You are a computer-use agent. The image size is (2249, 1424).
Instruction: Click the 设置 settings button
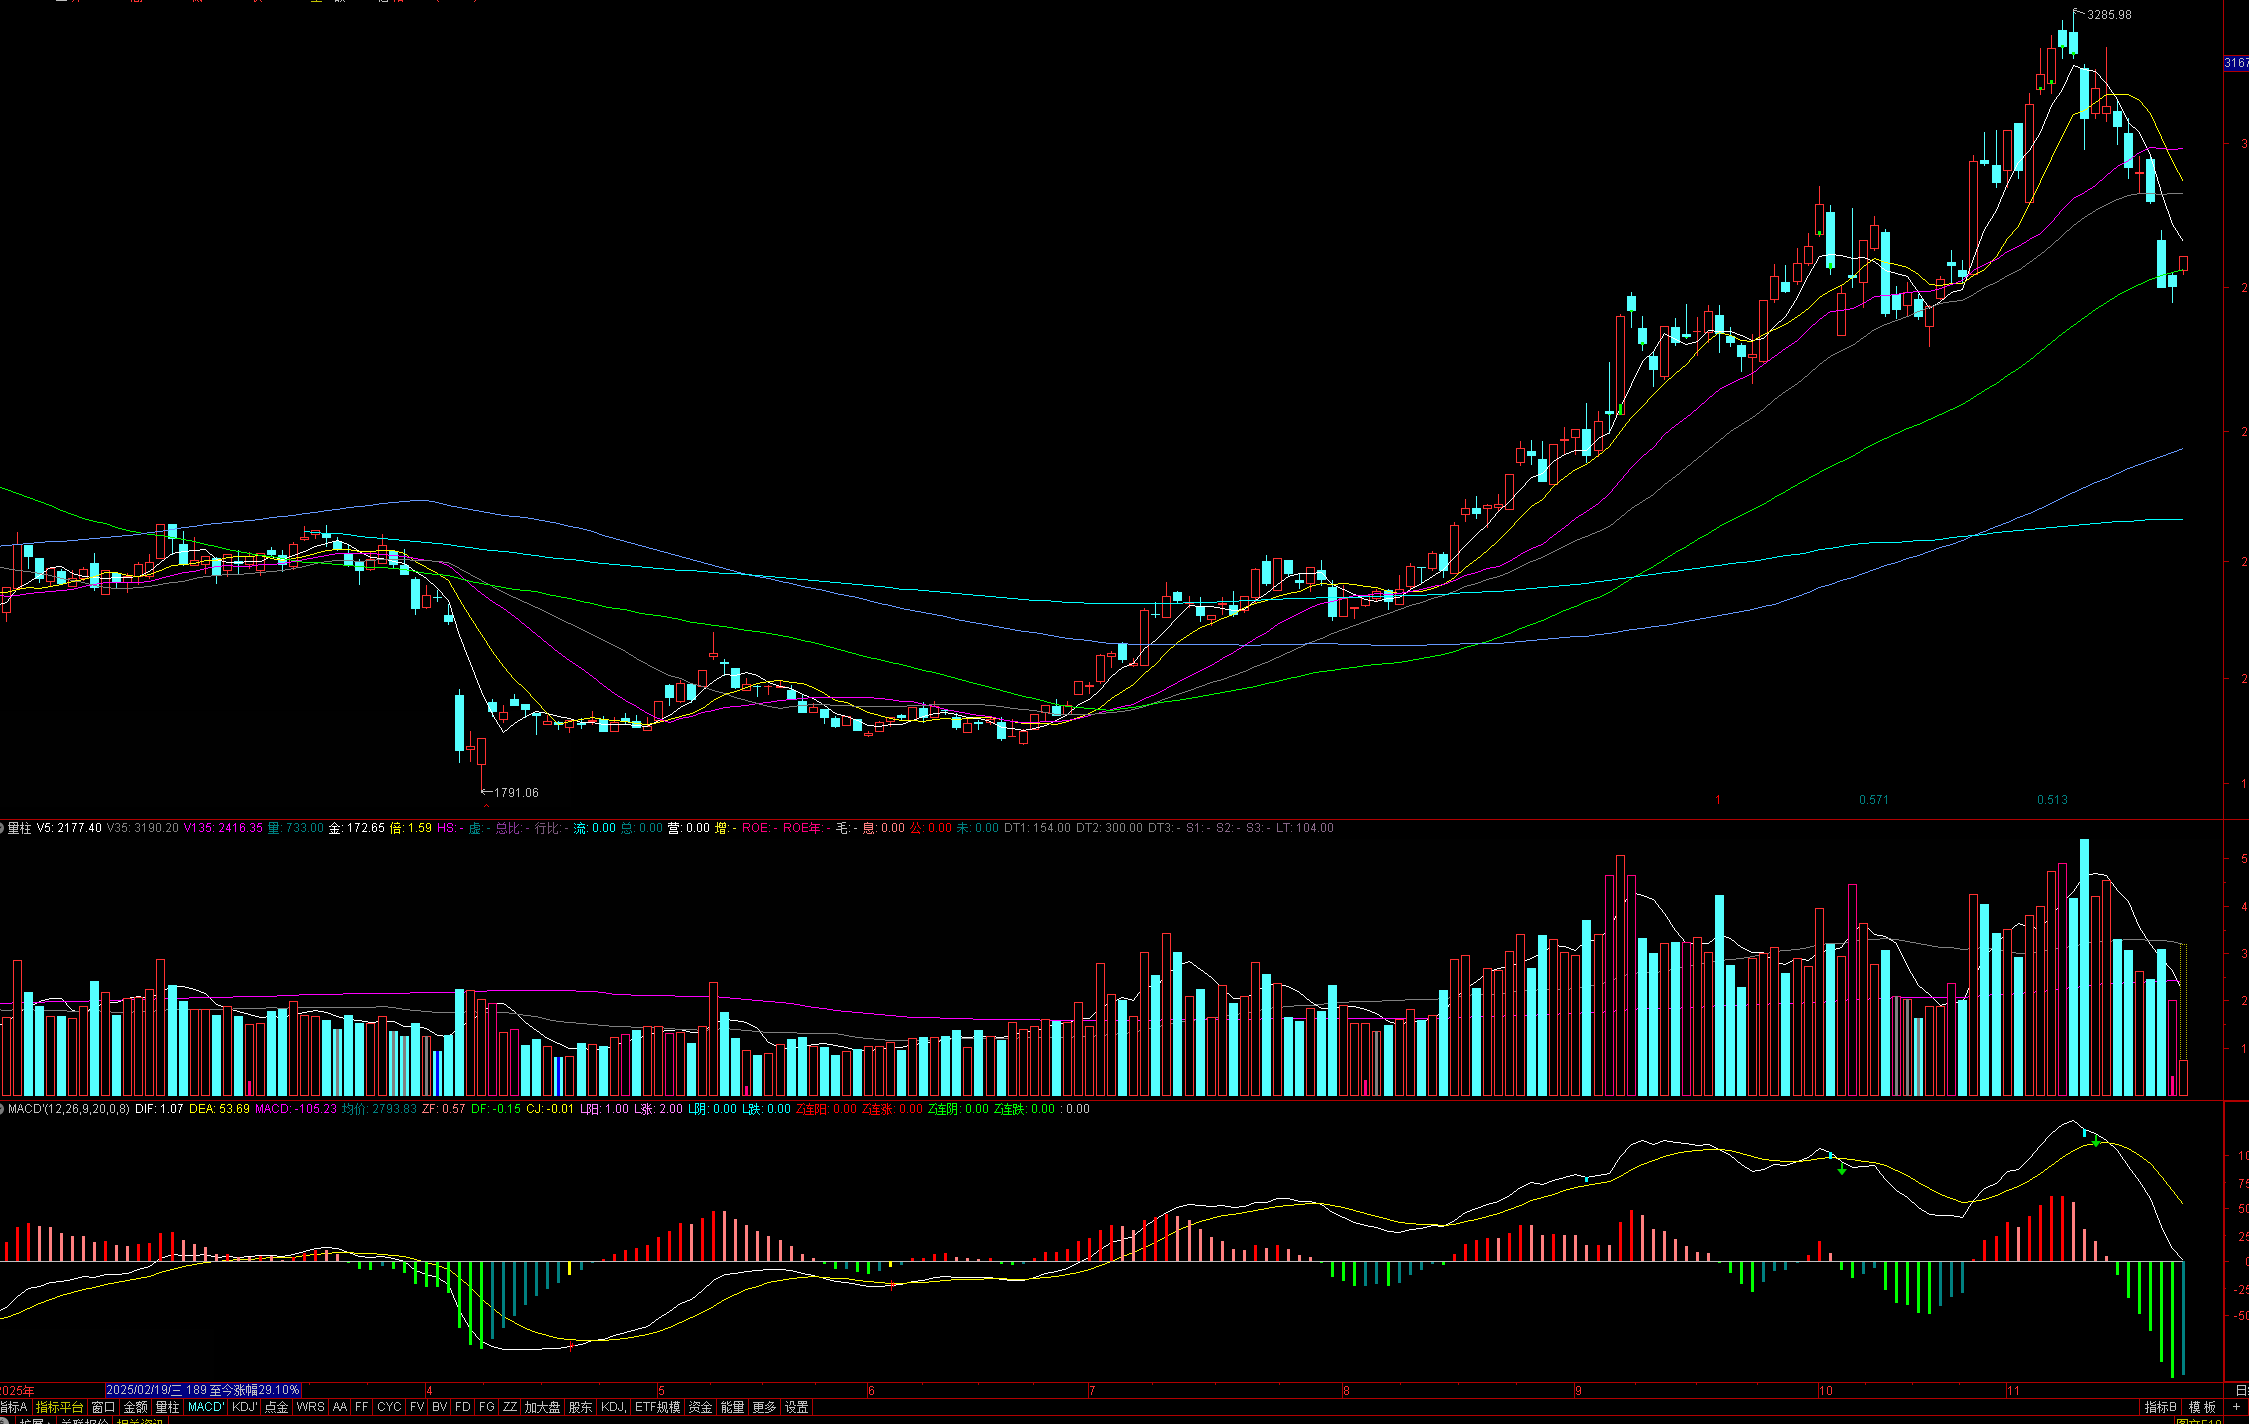[x=796, y=1407]
